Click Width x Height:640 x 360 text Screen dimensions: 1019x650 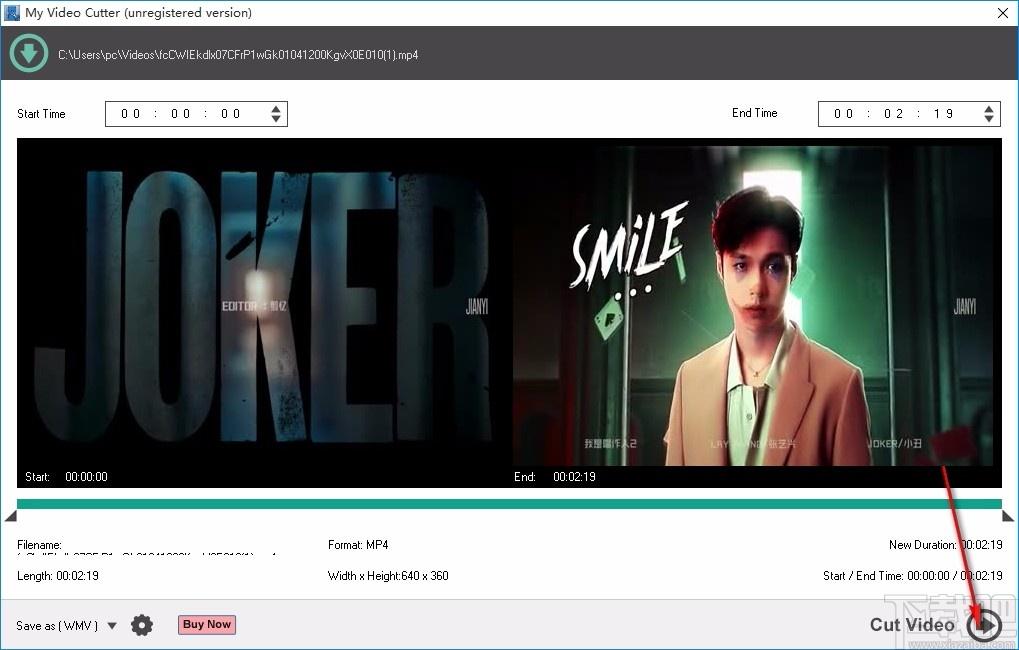388,575
